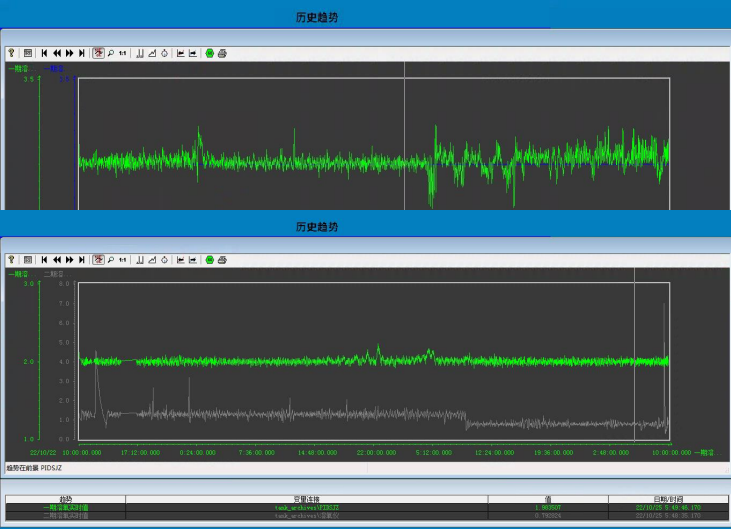Bring next trend to front in lower toolbar
The height and width of the screenshot is (529, 731).
[x=193, y=260]
